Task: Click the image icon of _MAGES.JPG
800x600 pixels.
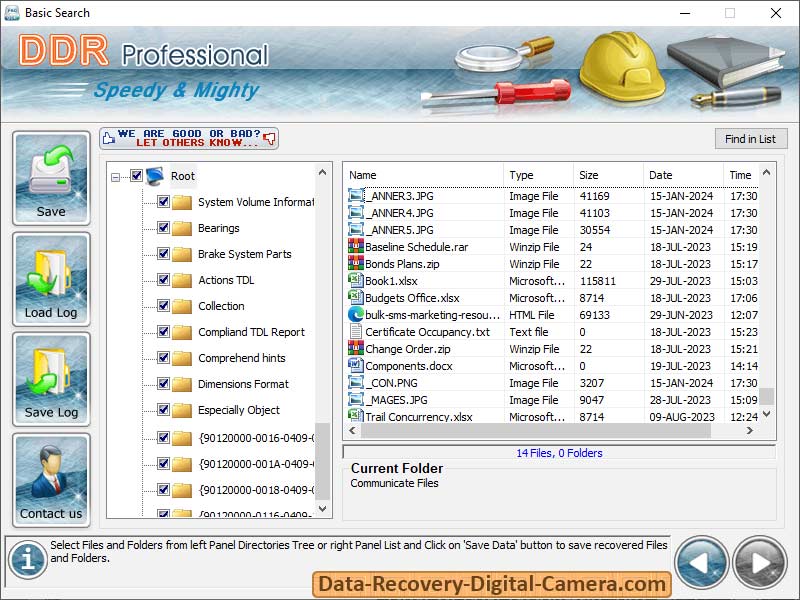Action: pos(356,400)
